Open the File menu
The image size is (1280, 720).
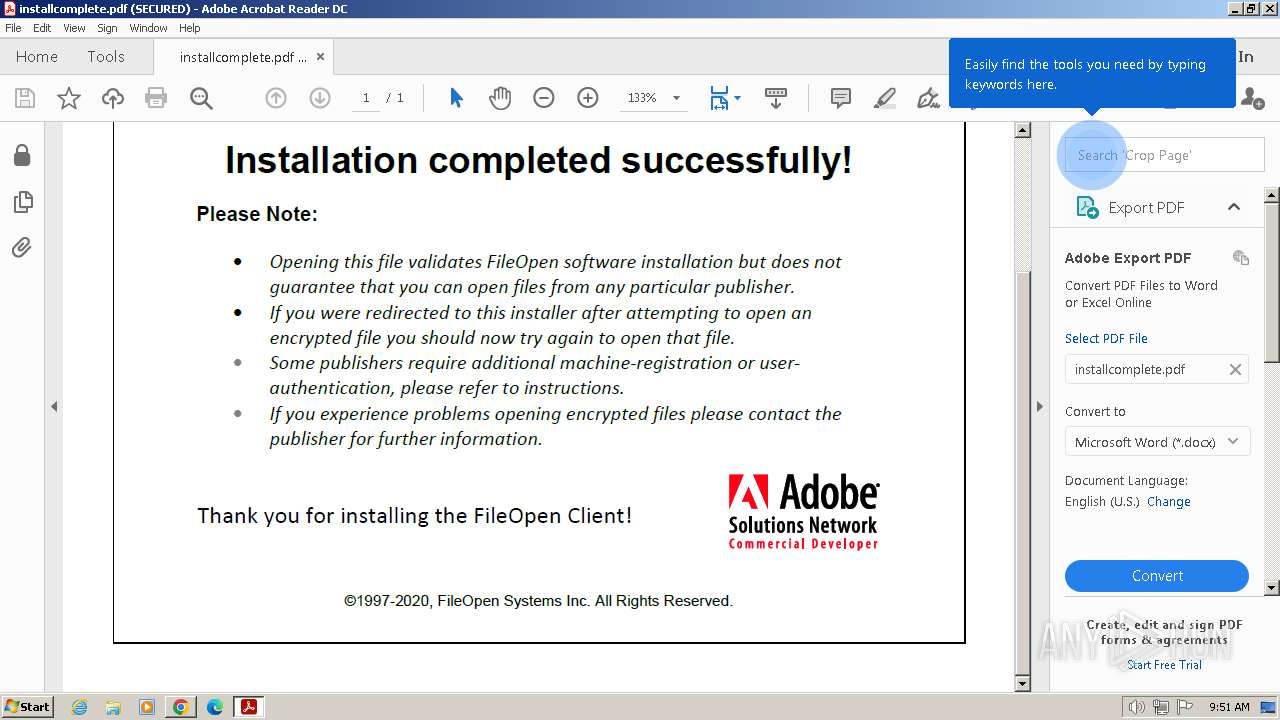coord(13,28)
